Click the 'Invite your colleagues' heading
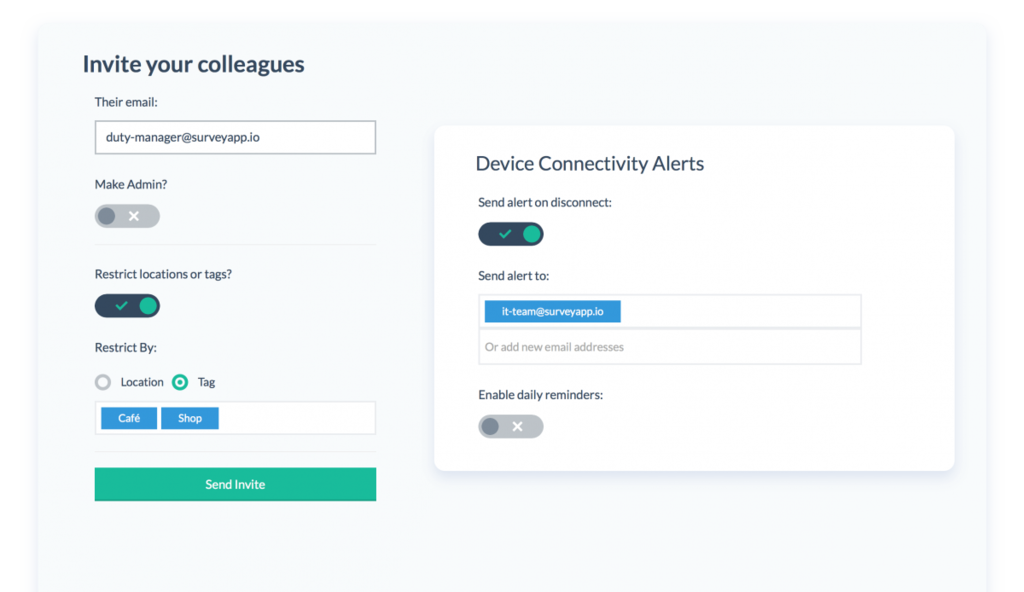This screenshot has width=1024, height=592. 193,65
